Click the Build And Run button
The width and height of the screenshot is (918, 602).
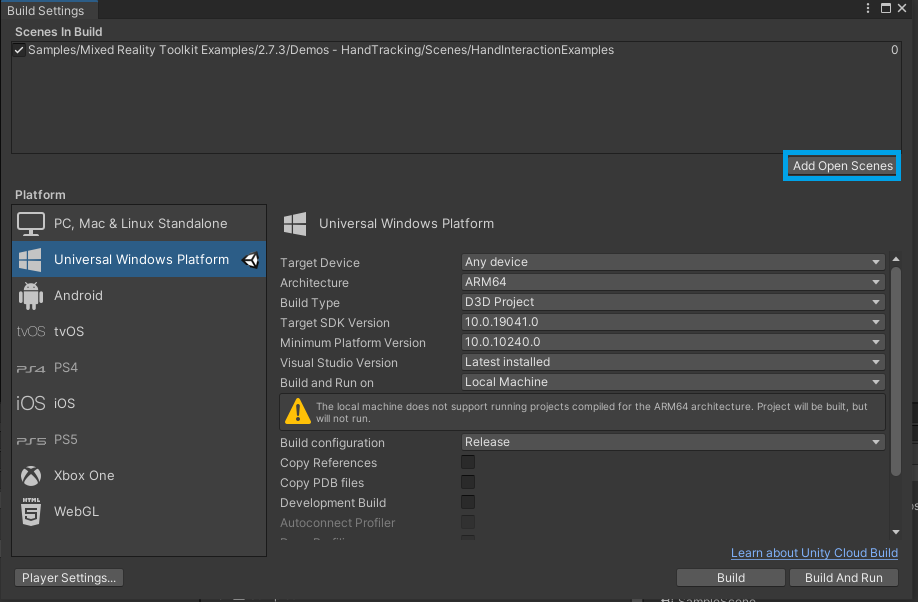pos(844,577)
